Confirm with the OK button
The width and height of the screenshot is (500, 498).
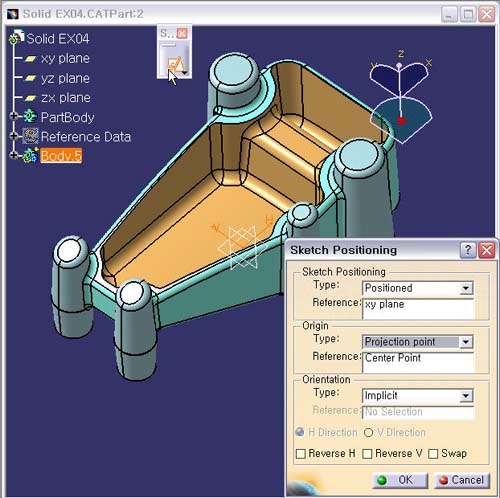coord(400,480)
